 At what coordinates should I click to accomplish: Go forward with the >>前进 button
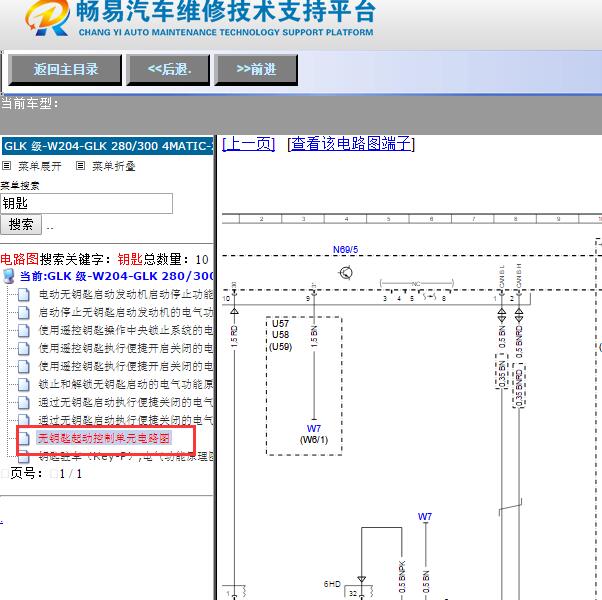click(x=256, y=70)
